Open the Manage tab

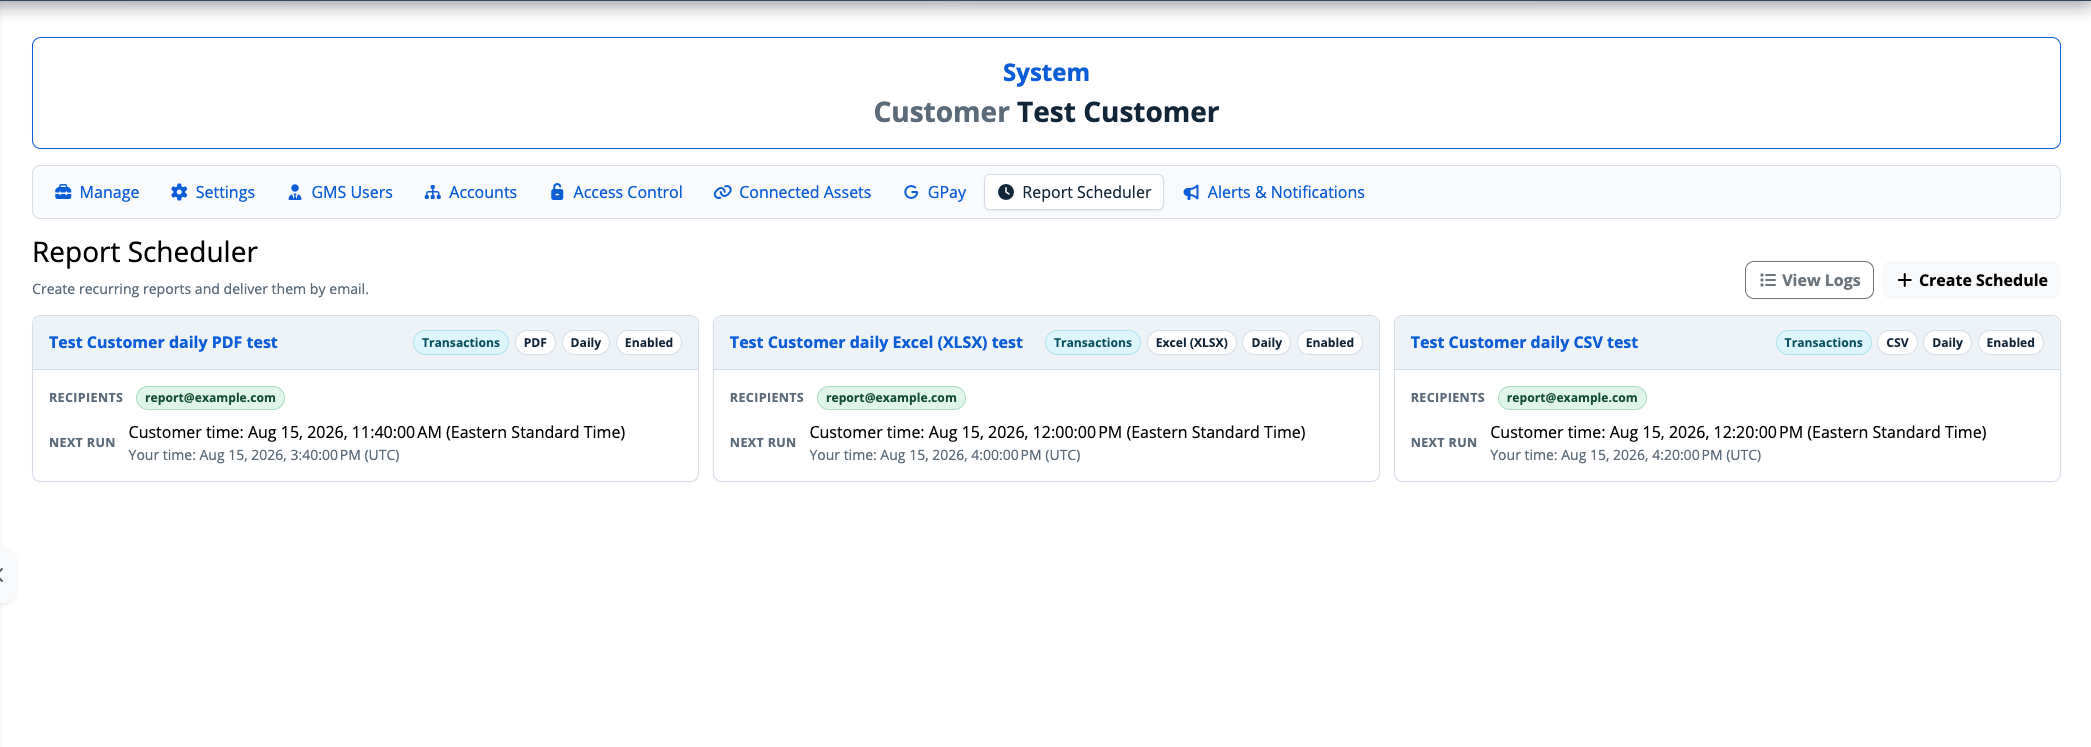pos(97,192)
